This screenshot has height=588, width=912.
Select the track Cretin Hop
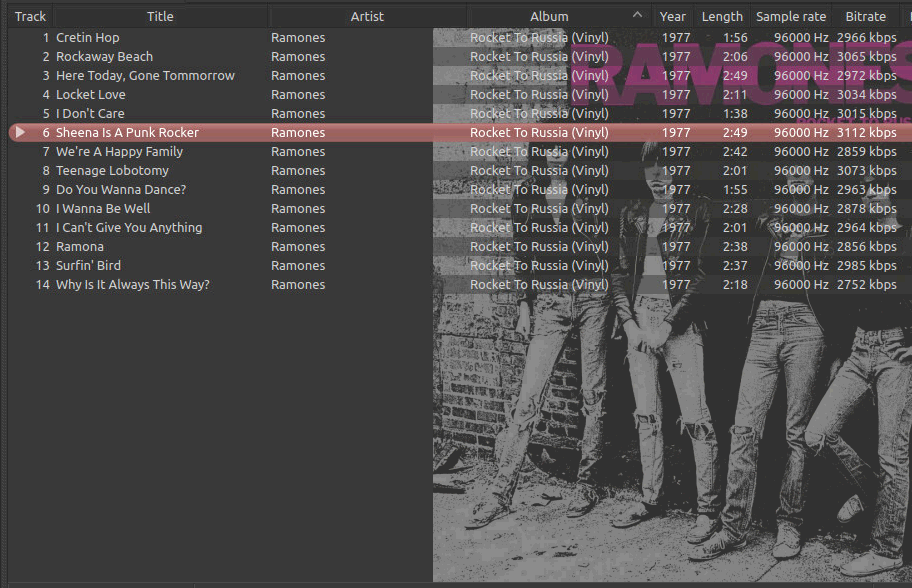pyautogui.click(x=88, y=38)
